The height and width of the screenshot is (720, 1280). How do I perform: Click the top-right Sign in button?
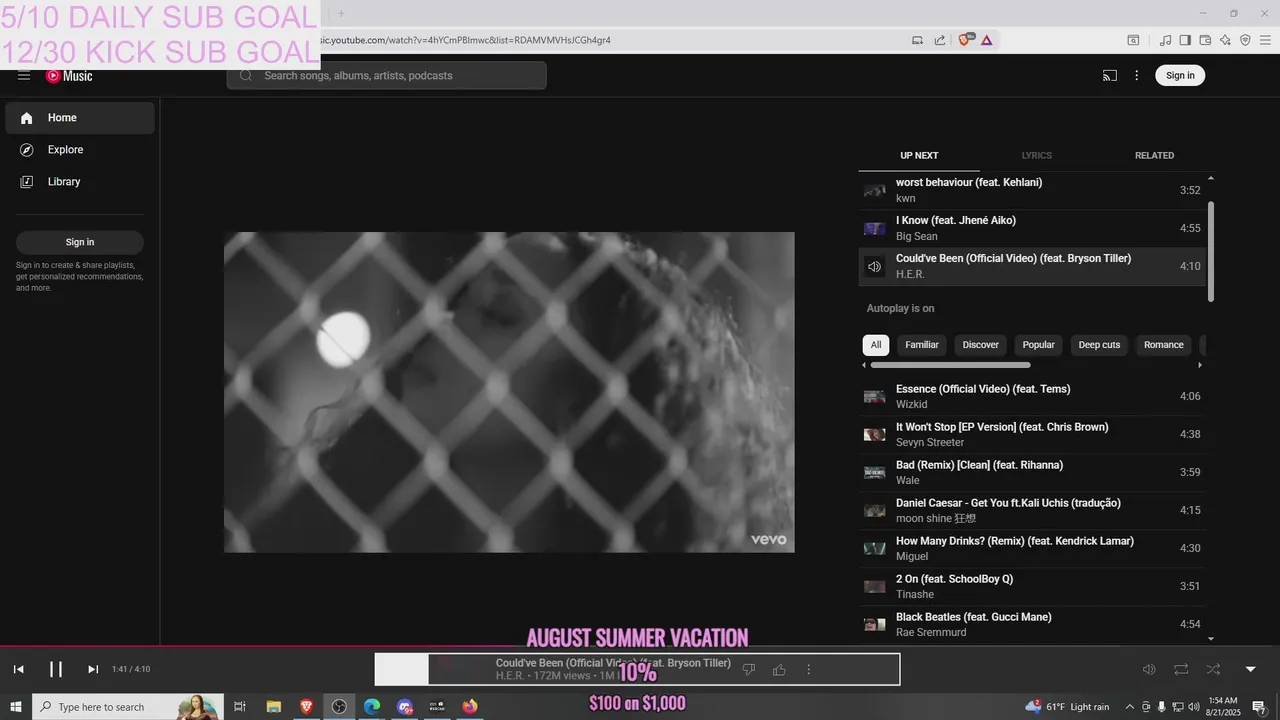pyautogui.click(x=1180, y=76)
